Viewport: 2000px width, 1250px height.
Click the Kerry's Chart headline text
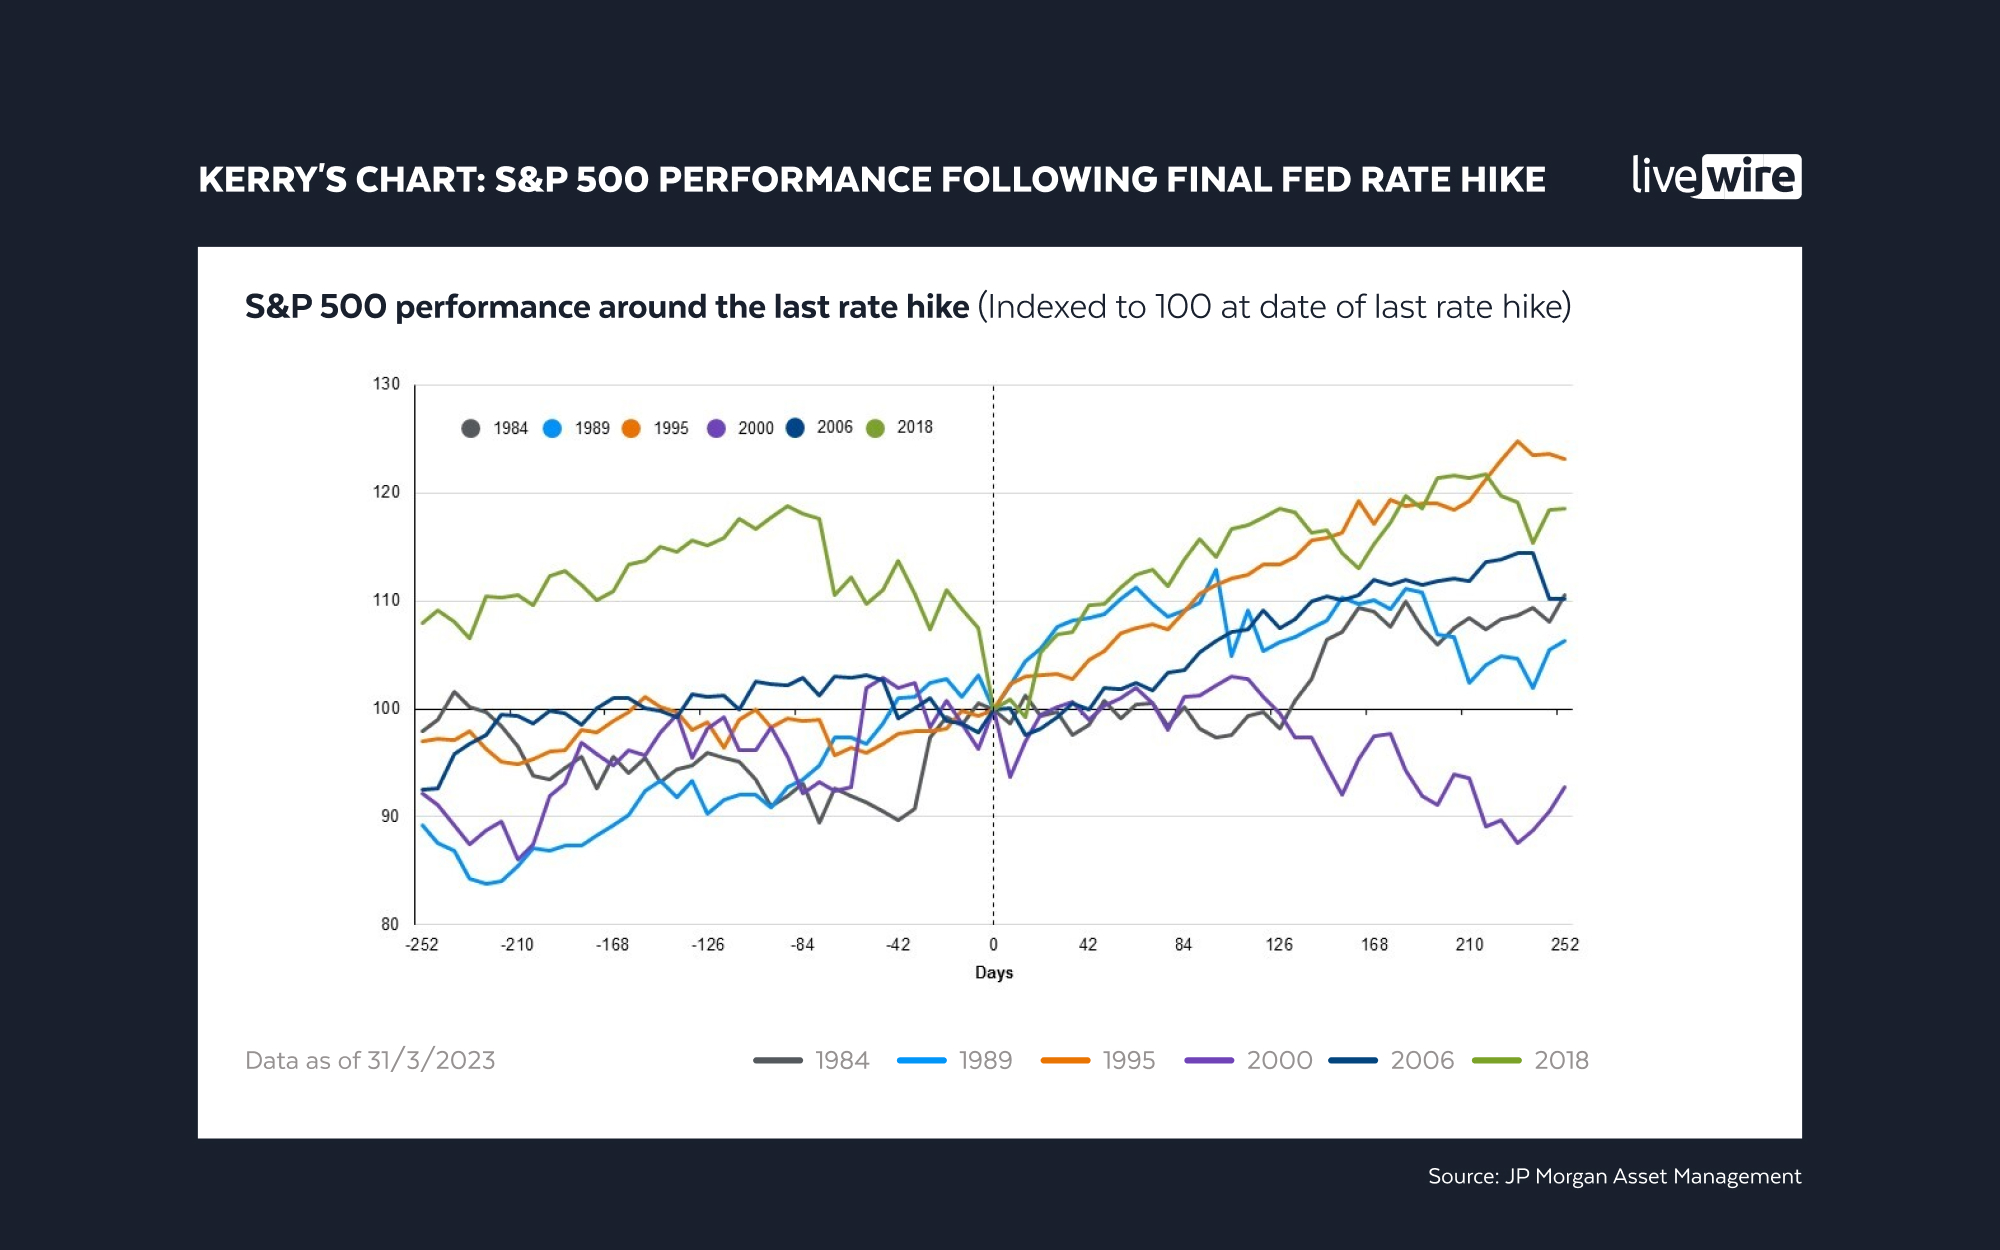(871, 180)
